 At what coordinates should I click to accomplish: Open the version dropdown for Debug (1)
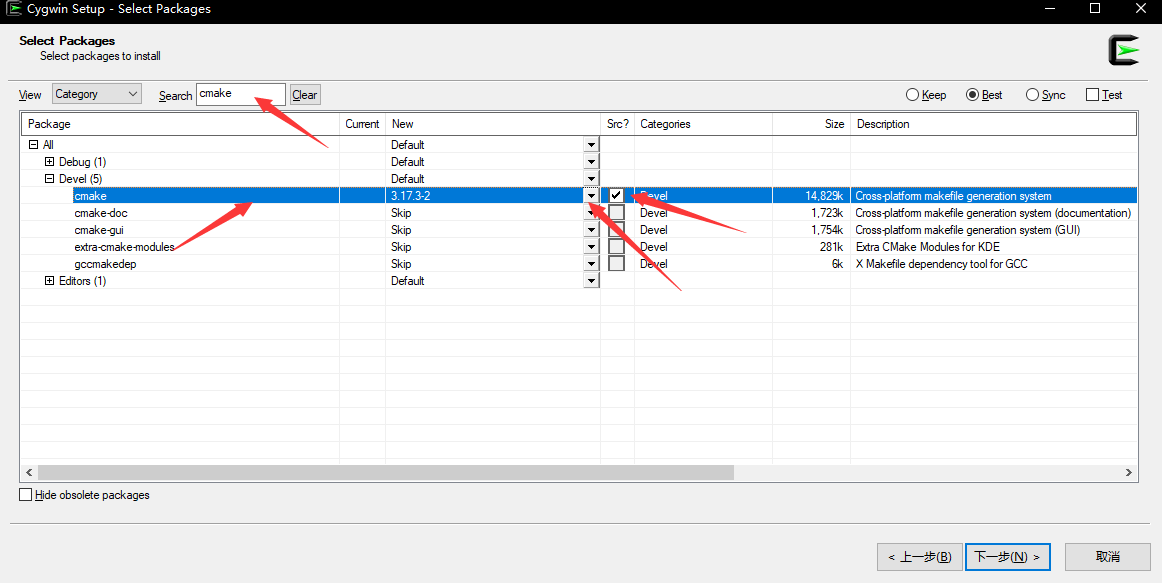point(591,161)
